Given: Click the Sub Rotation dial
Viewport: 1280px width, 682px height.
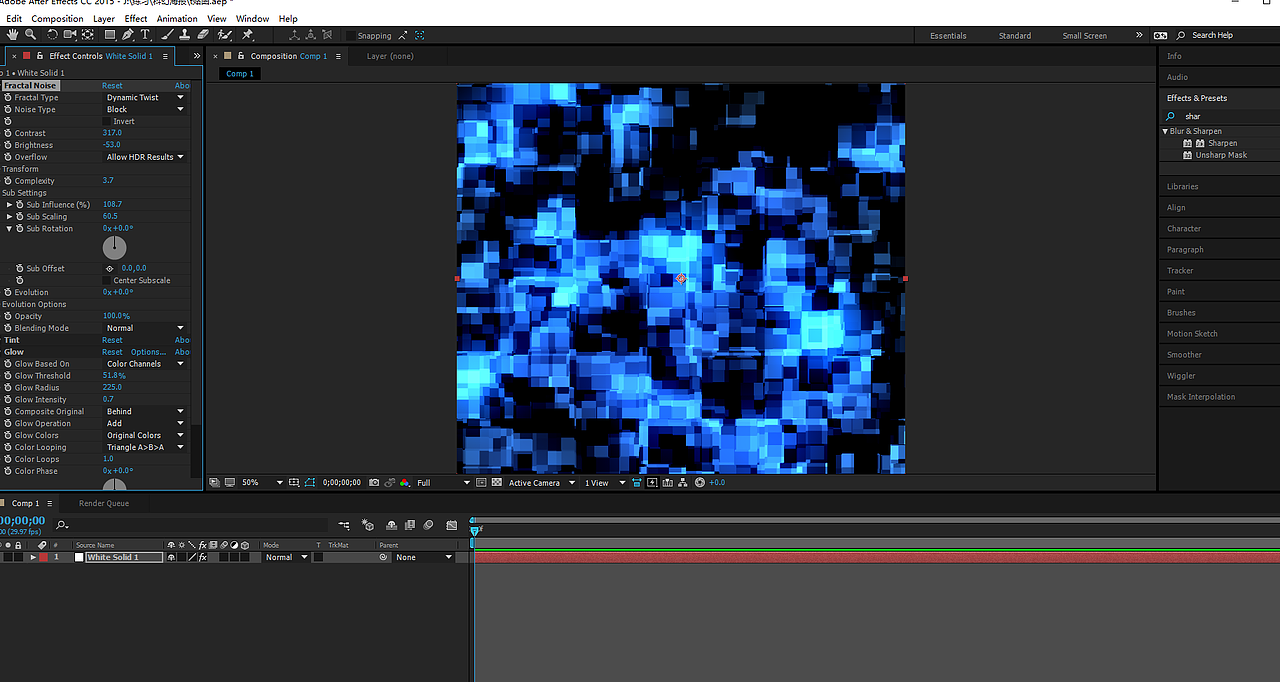Looking at the screenshot, I should point(115,247).
